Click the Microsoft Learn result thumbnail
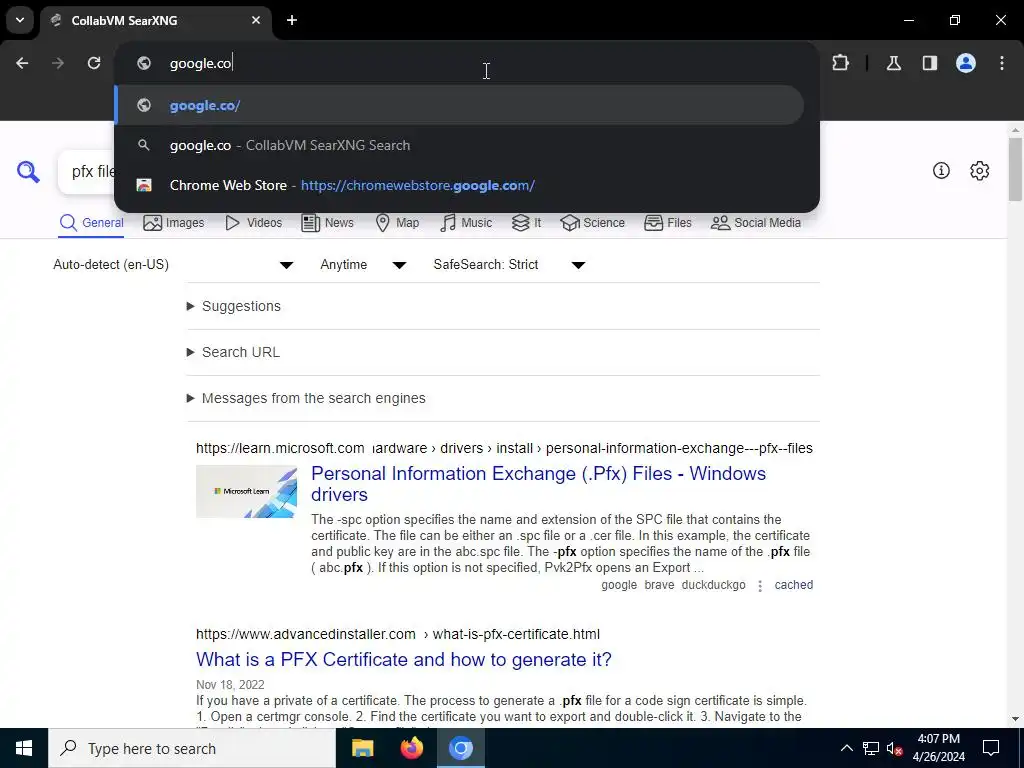 246,491
